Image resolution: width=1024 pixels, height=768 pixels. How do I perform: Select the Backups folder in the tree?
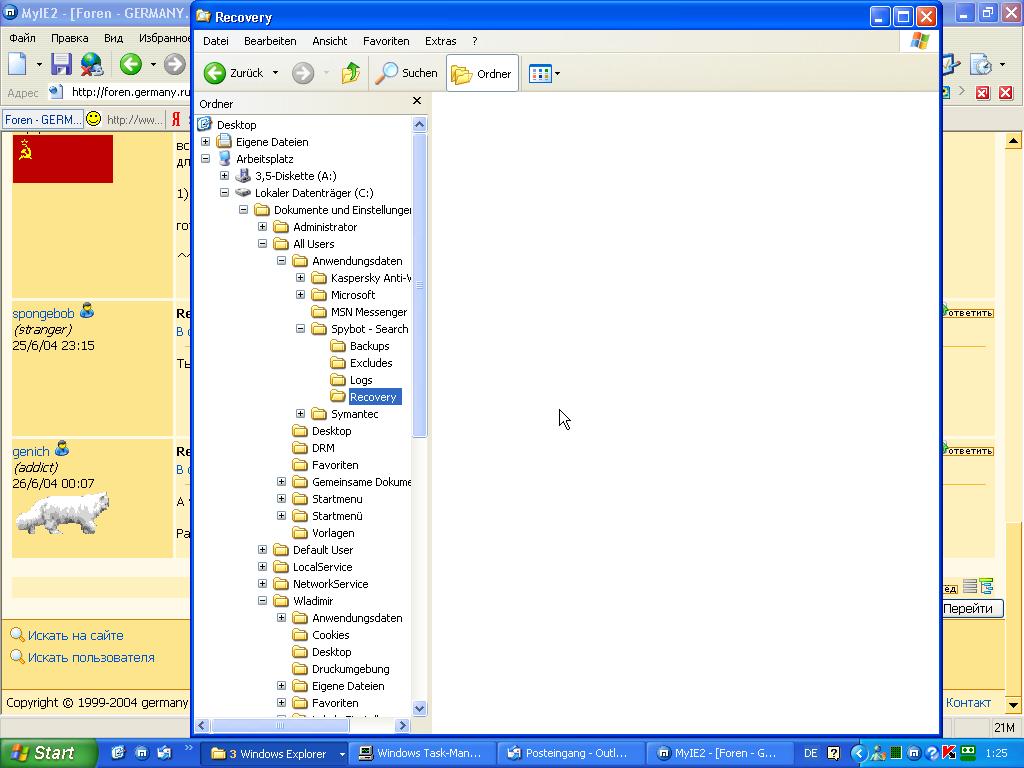point(369,346)
